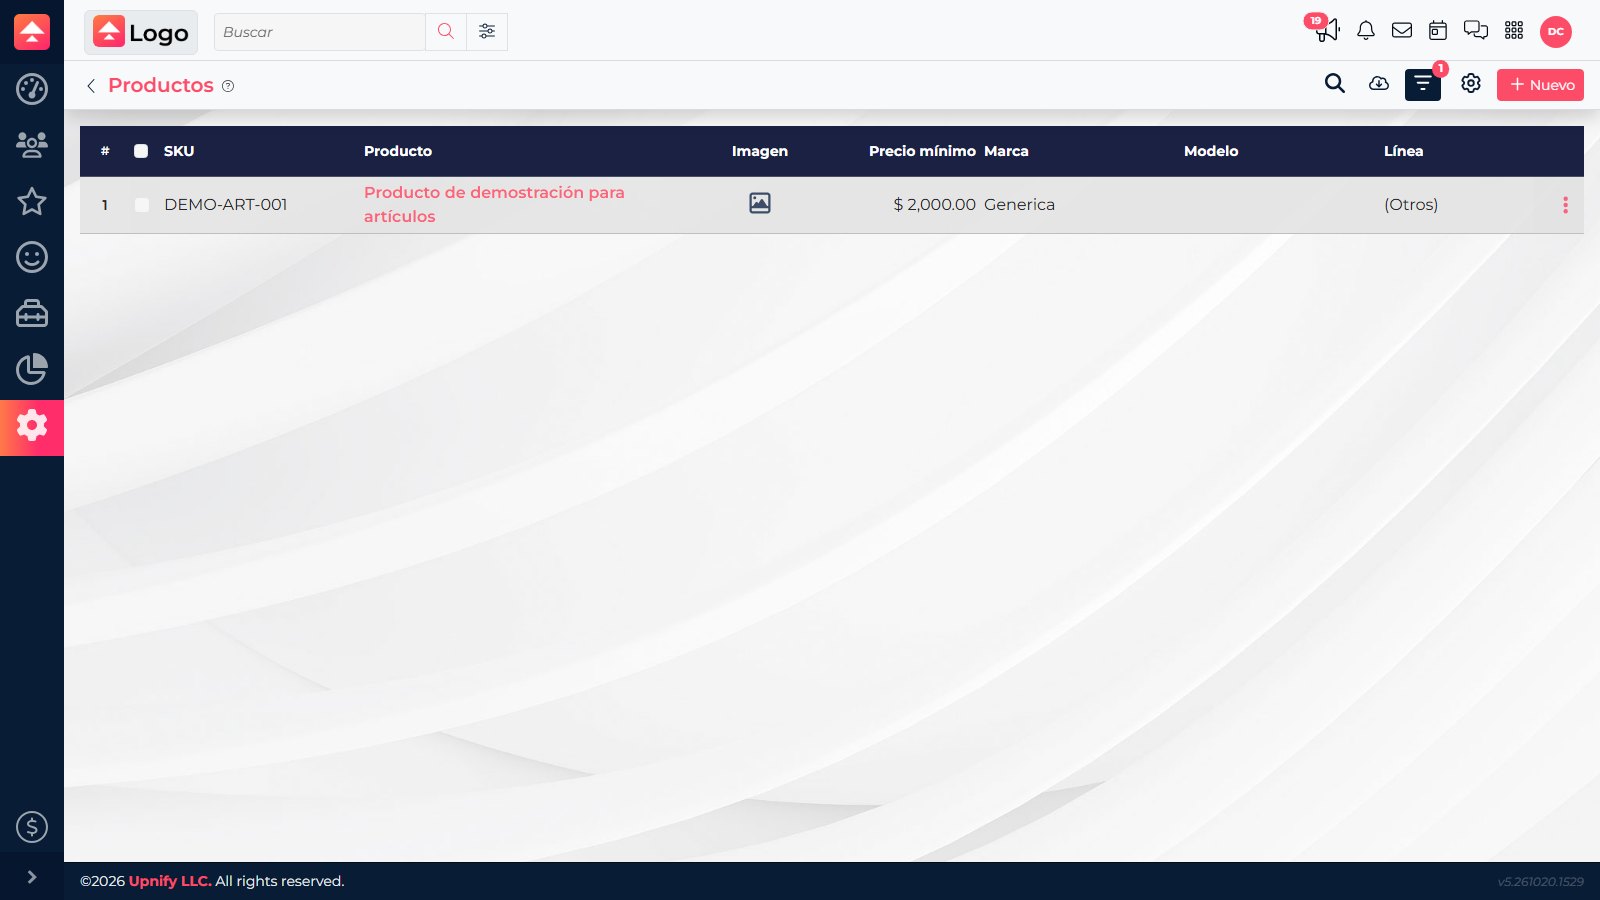
Task: Open the toolbox sidebar icon
Action: coord(32,313)
